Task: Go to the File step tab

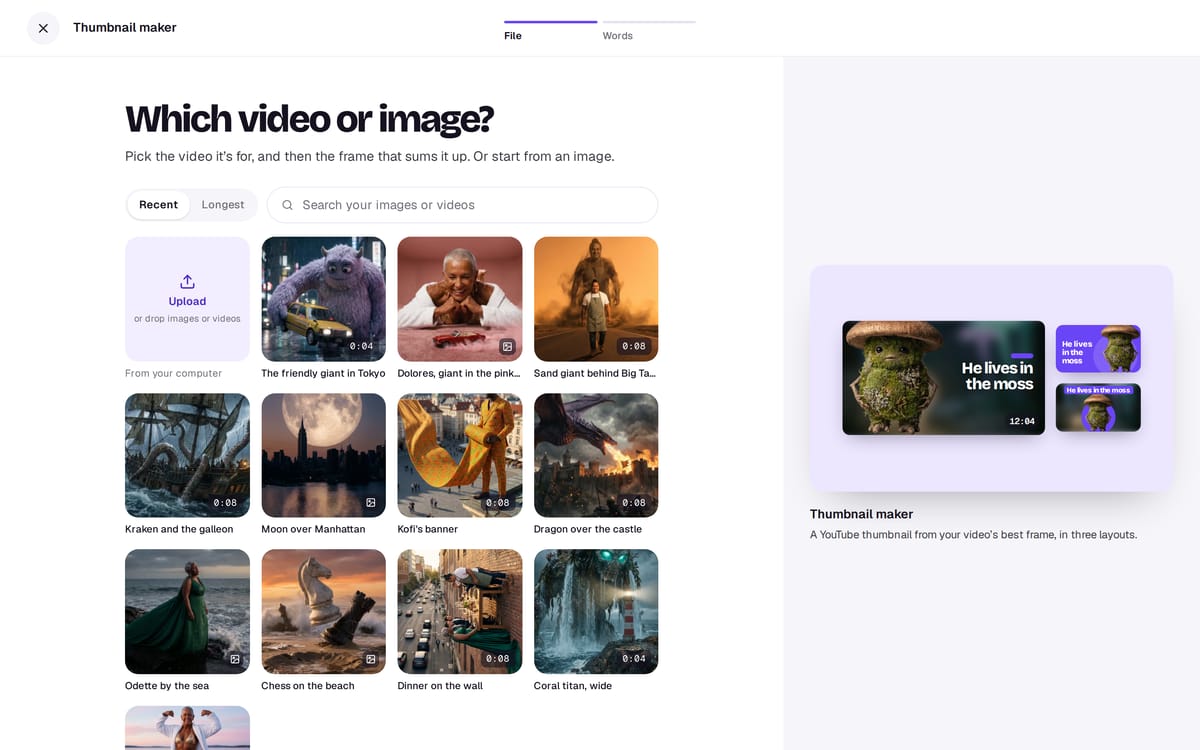Action: pos(550,30)
